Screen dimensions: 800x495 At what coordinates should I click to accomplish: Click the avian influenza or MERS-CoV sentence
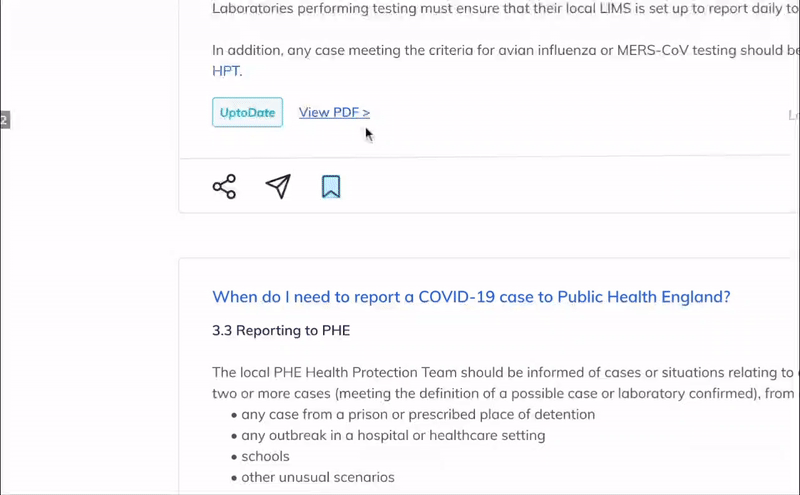tap(506, 51)
